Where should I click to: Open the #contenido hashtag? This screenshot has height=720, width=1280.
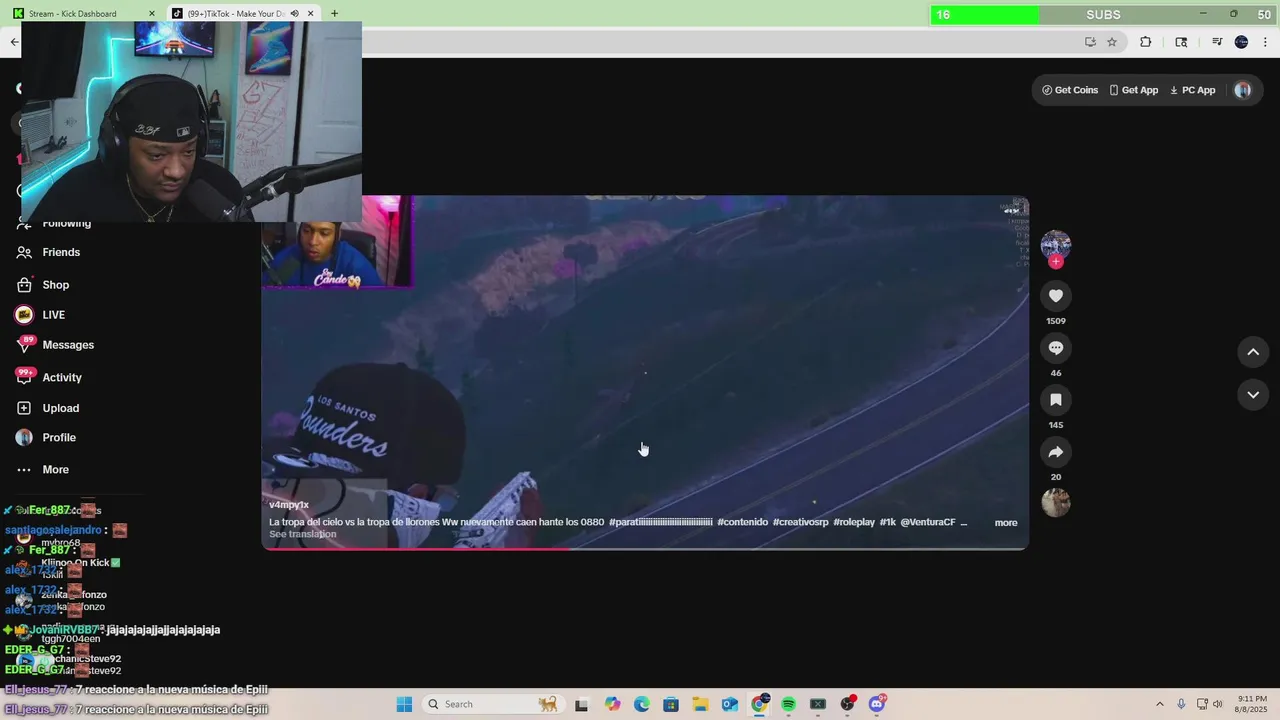742,522
